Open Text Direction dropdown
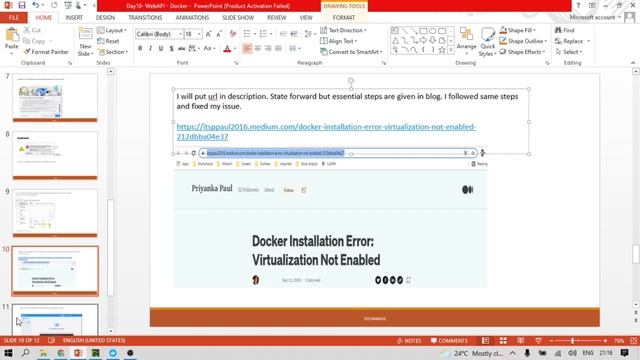 click(343, 30)
